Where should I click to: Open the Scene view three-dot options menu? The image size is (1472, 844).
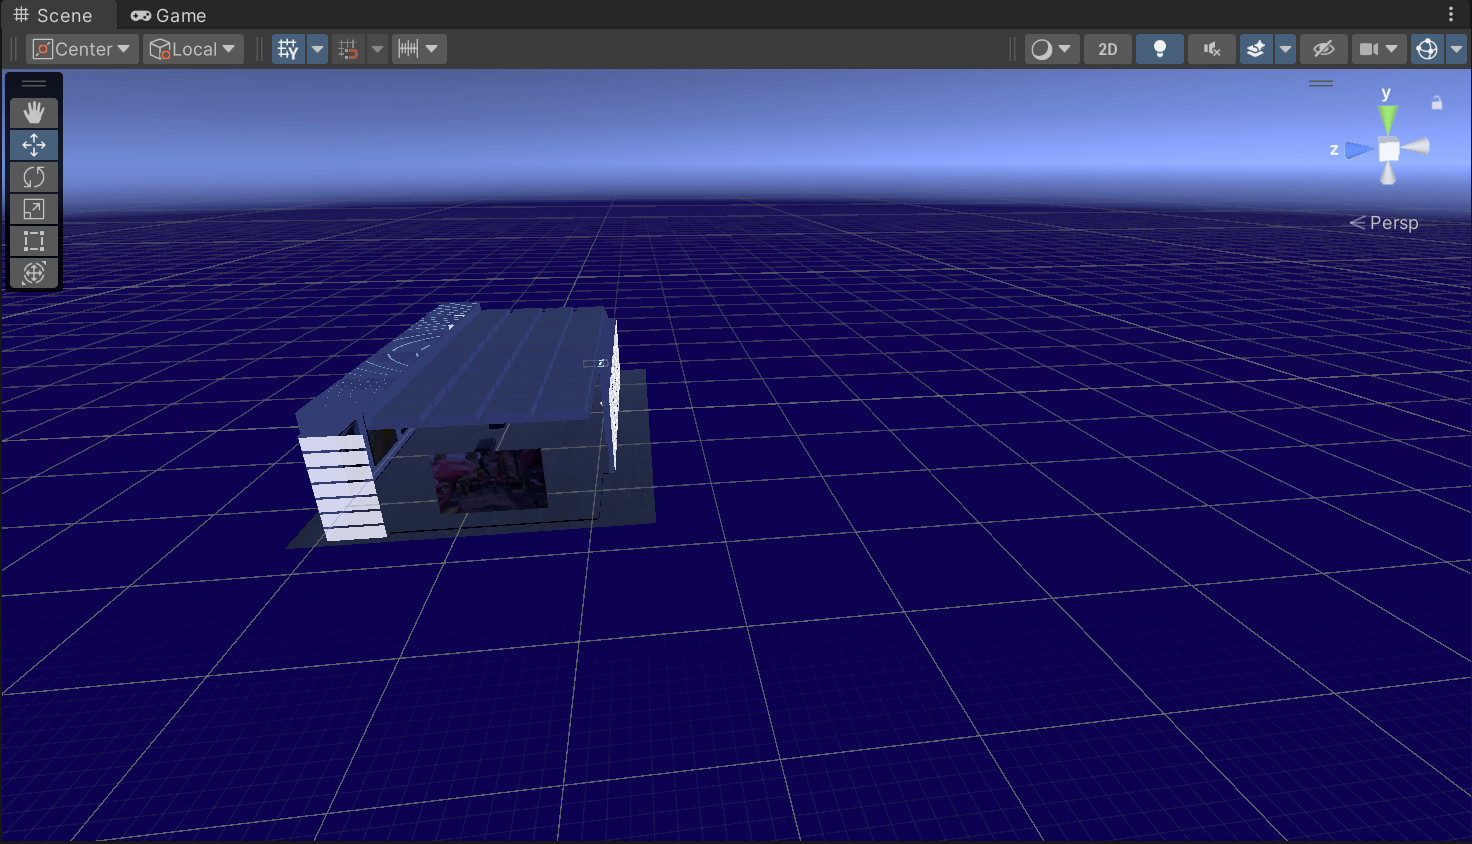pyautogui.click(x=1451, y=14)
